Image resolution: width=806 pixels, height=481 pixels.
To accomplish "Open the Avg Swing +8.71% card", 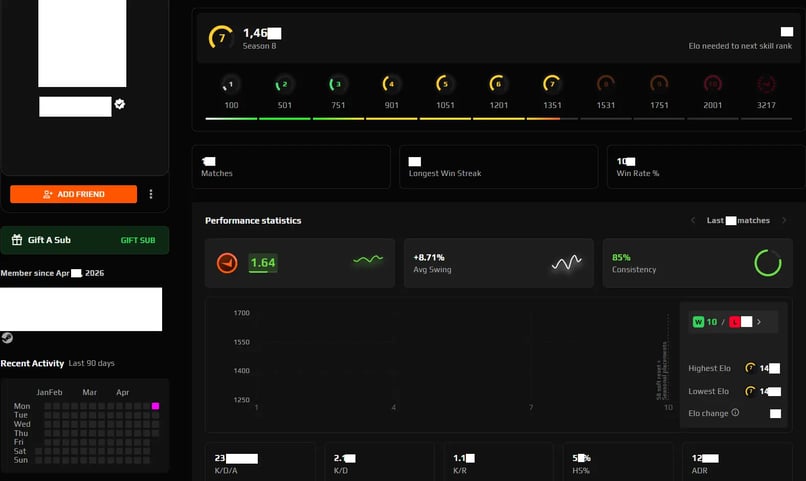I will pos(499,263).
